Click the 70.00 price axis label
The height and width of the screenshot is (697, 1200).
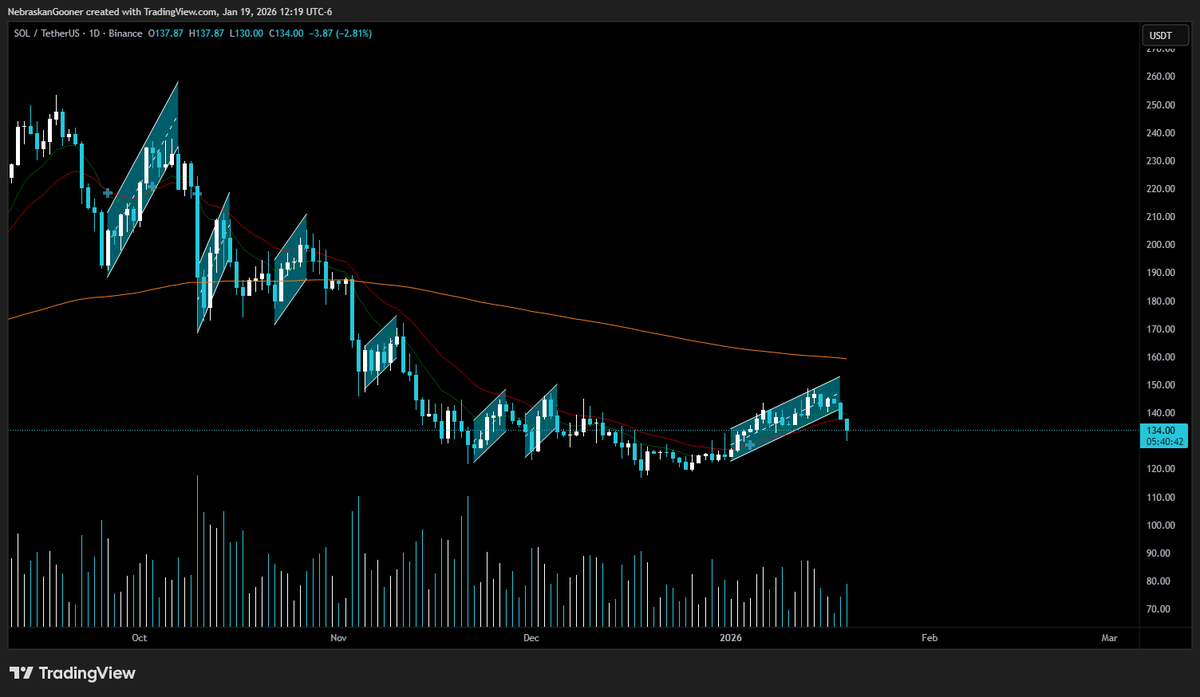click(1160, 609)
